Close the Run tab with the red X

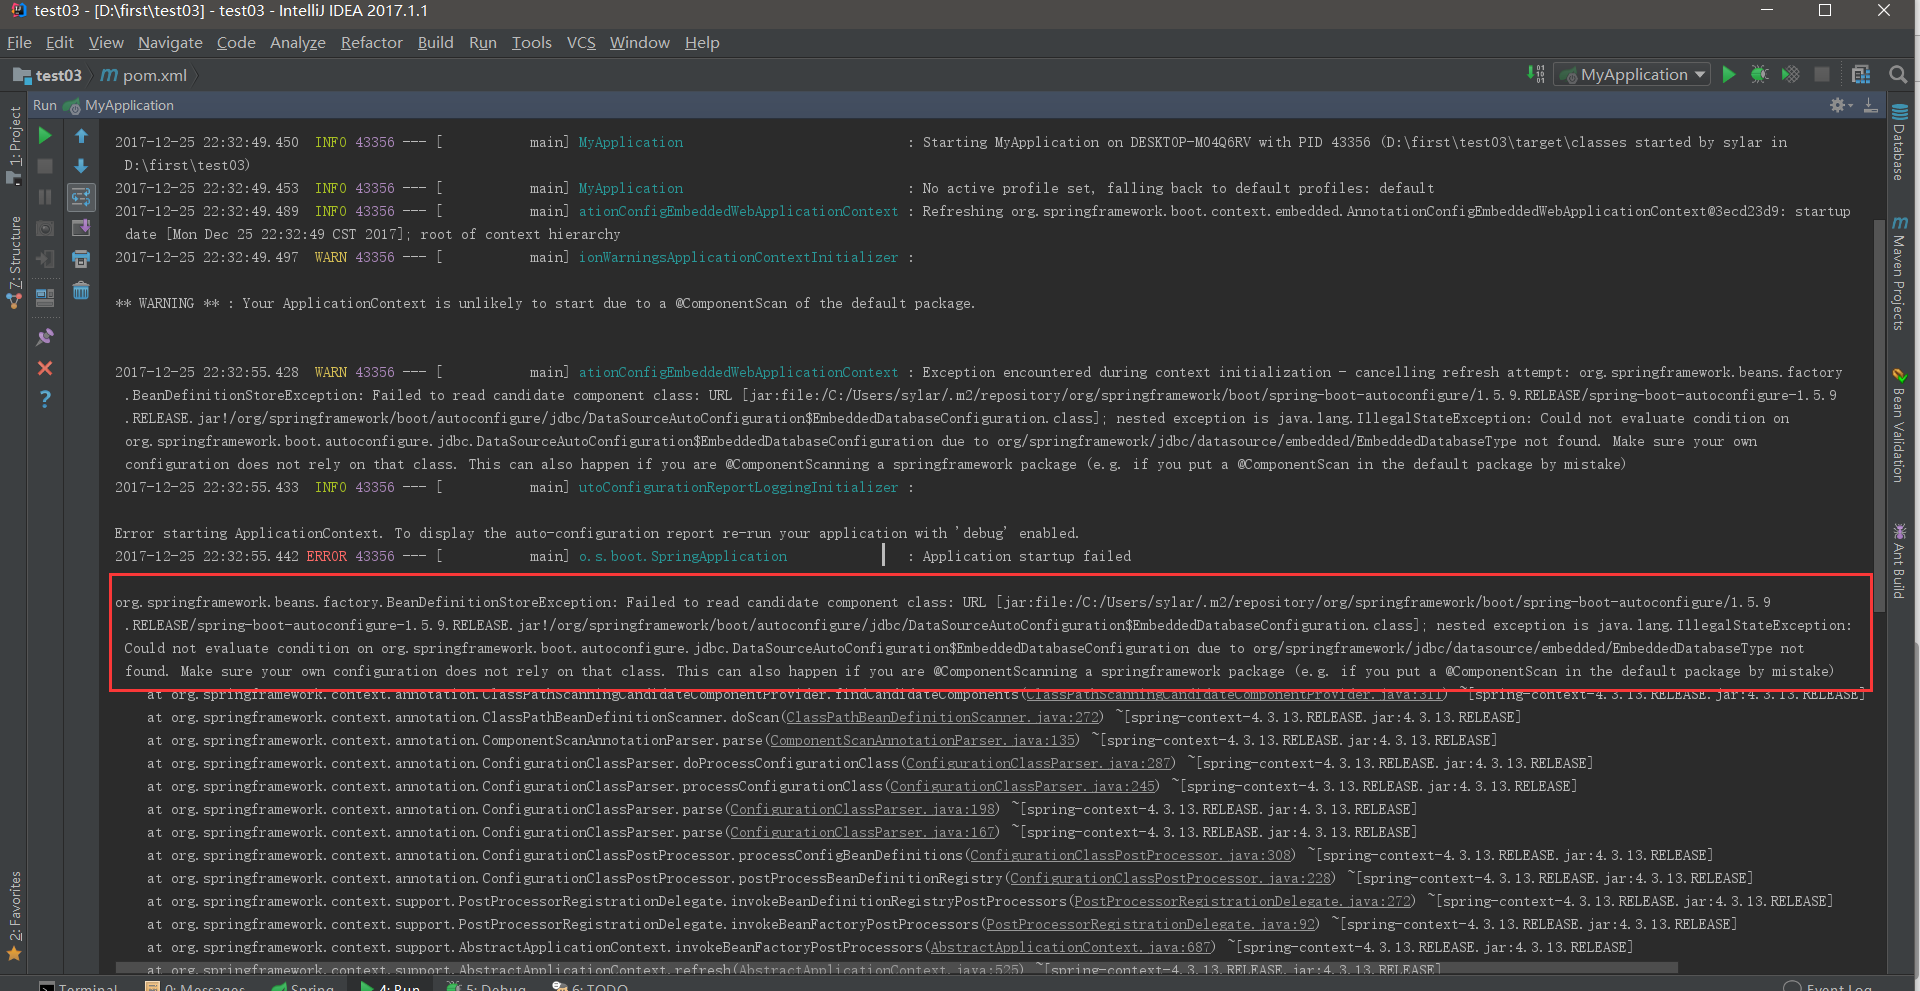(45, 368)
